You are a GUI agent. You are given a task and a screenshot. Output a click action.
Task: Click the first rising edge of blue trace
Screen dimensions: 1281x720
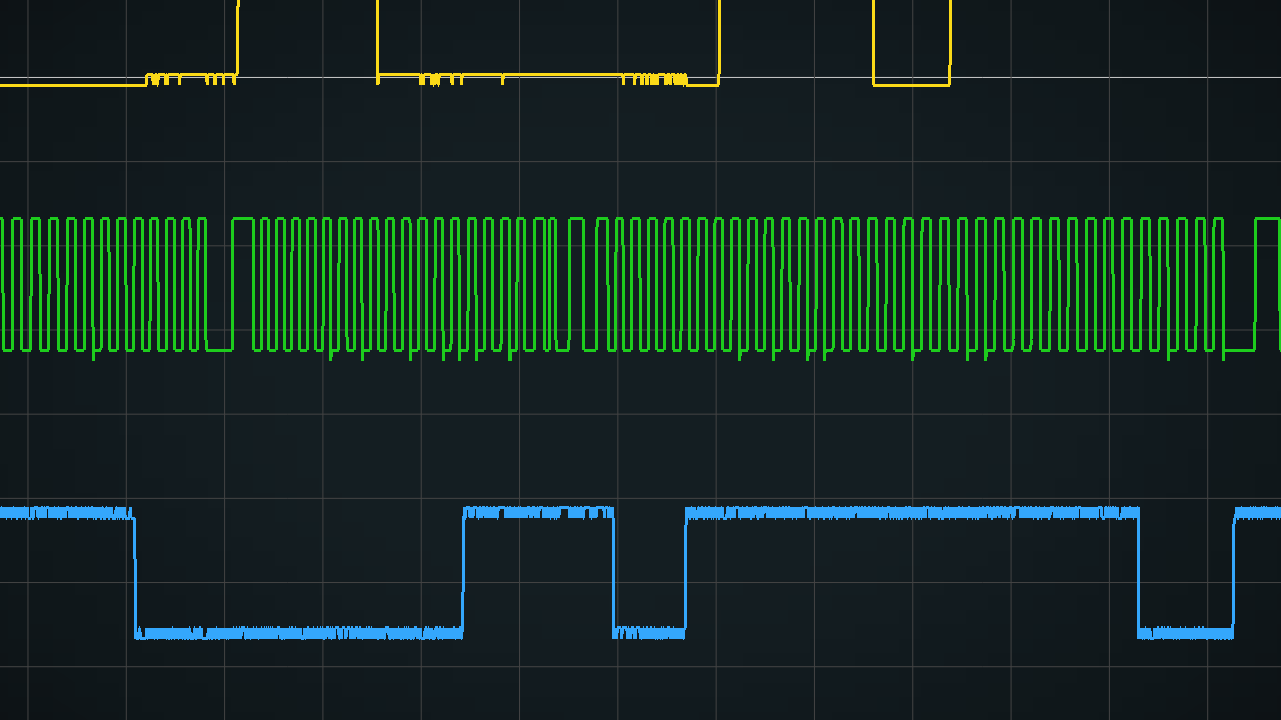[x=463, y=572]
